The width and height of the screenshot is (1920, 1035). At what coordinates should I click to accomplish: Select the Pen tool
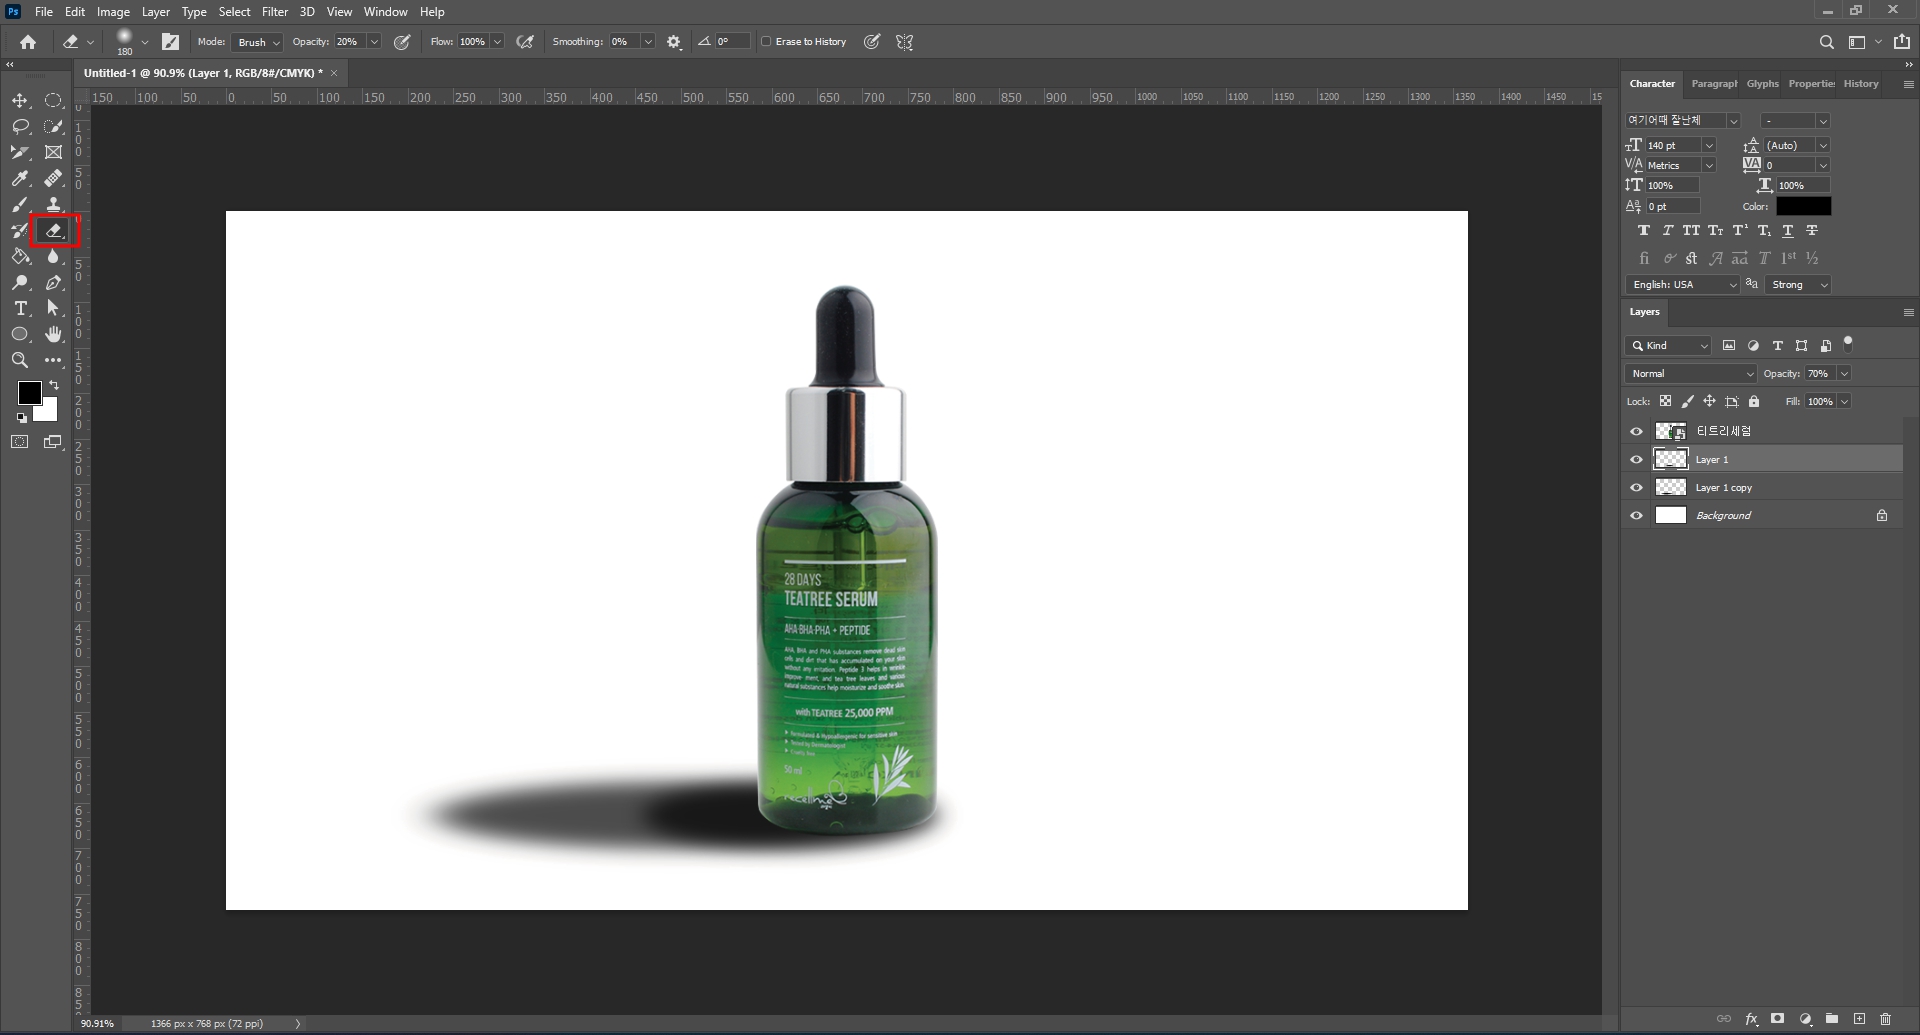click(54, 283)
